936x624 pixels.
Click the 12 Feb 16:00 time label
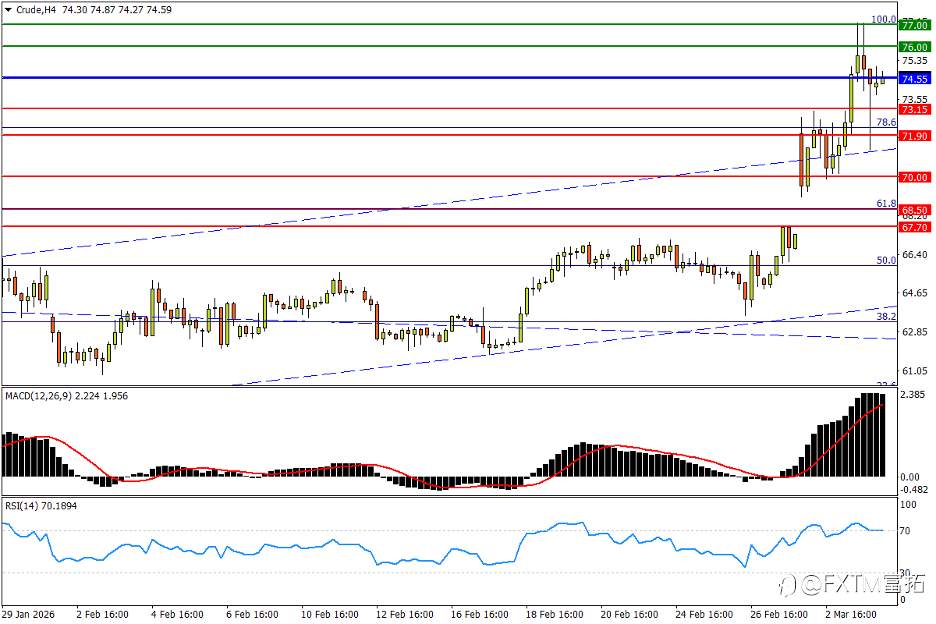pos(405,614)
